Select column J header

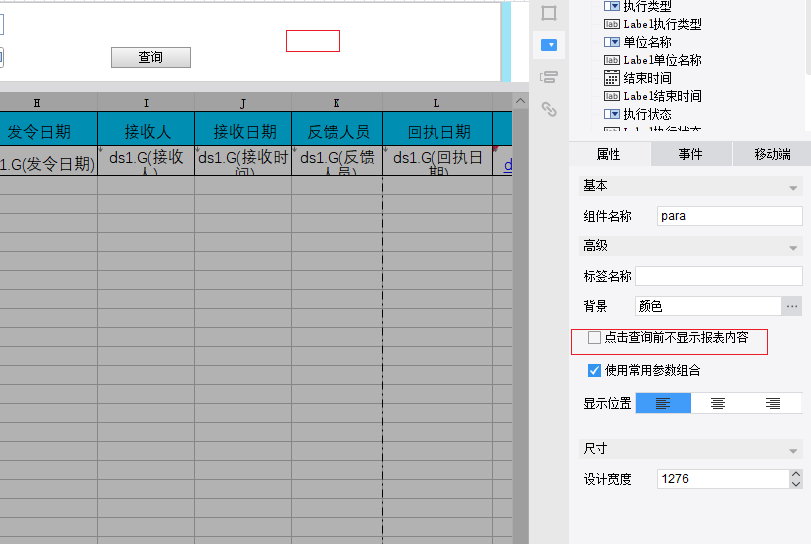tap(243, 103)
